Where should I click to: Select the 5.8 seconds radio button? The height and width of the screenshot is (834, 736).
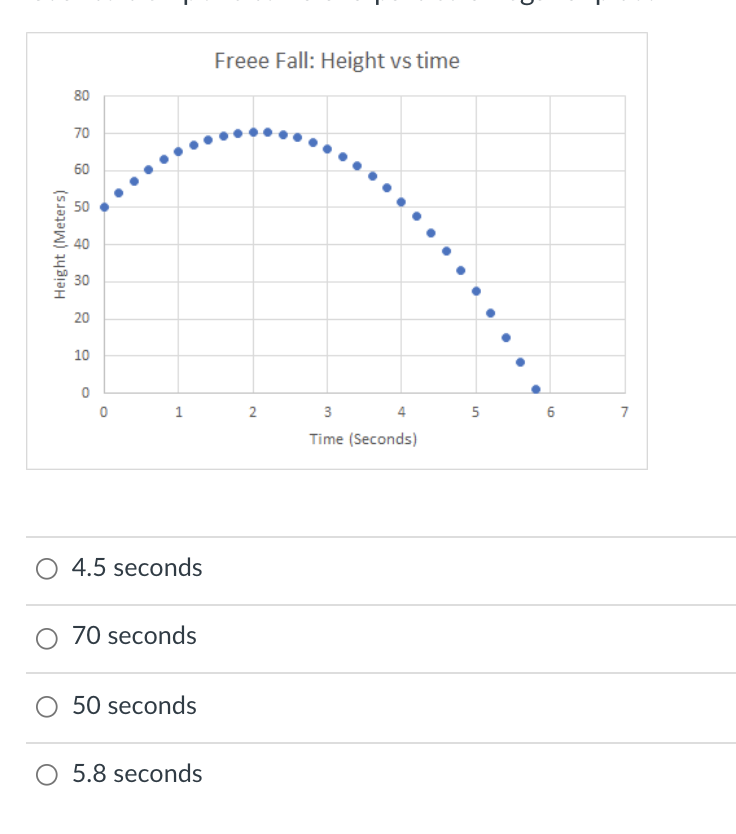(x=46, y=774)
